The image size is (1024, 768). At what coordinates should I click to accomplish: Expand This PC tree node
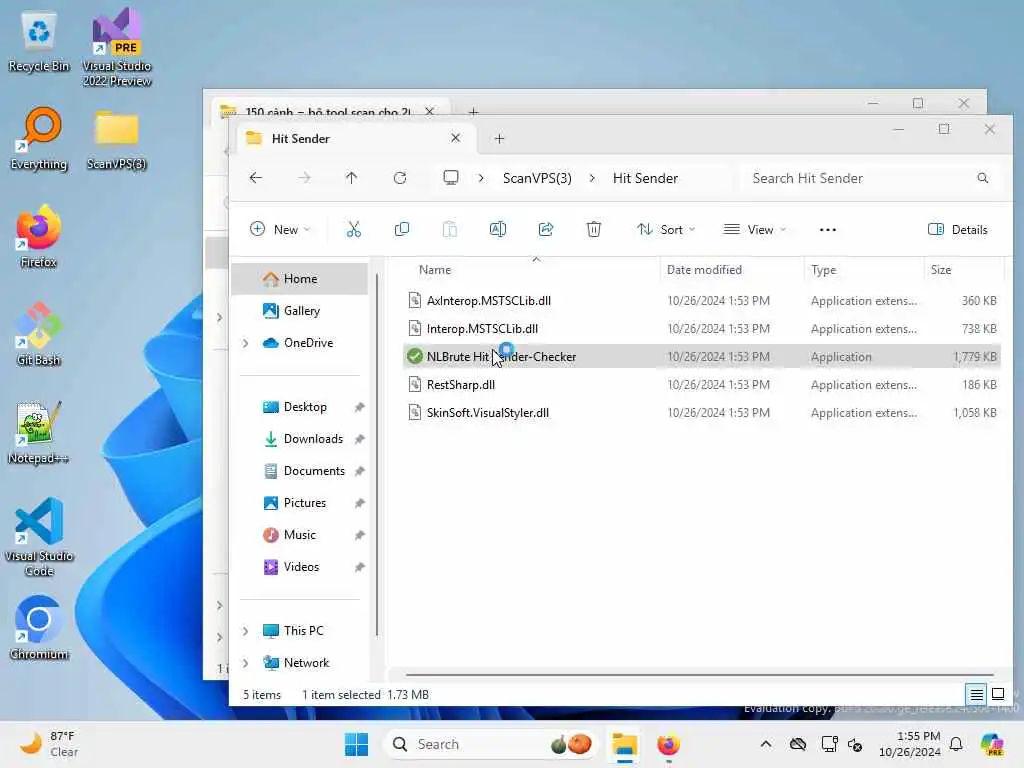point(246,631)
